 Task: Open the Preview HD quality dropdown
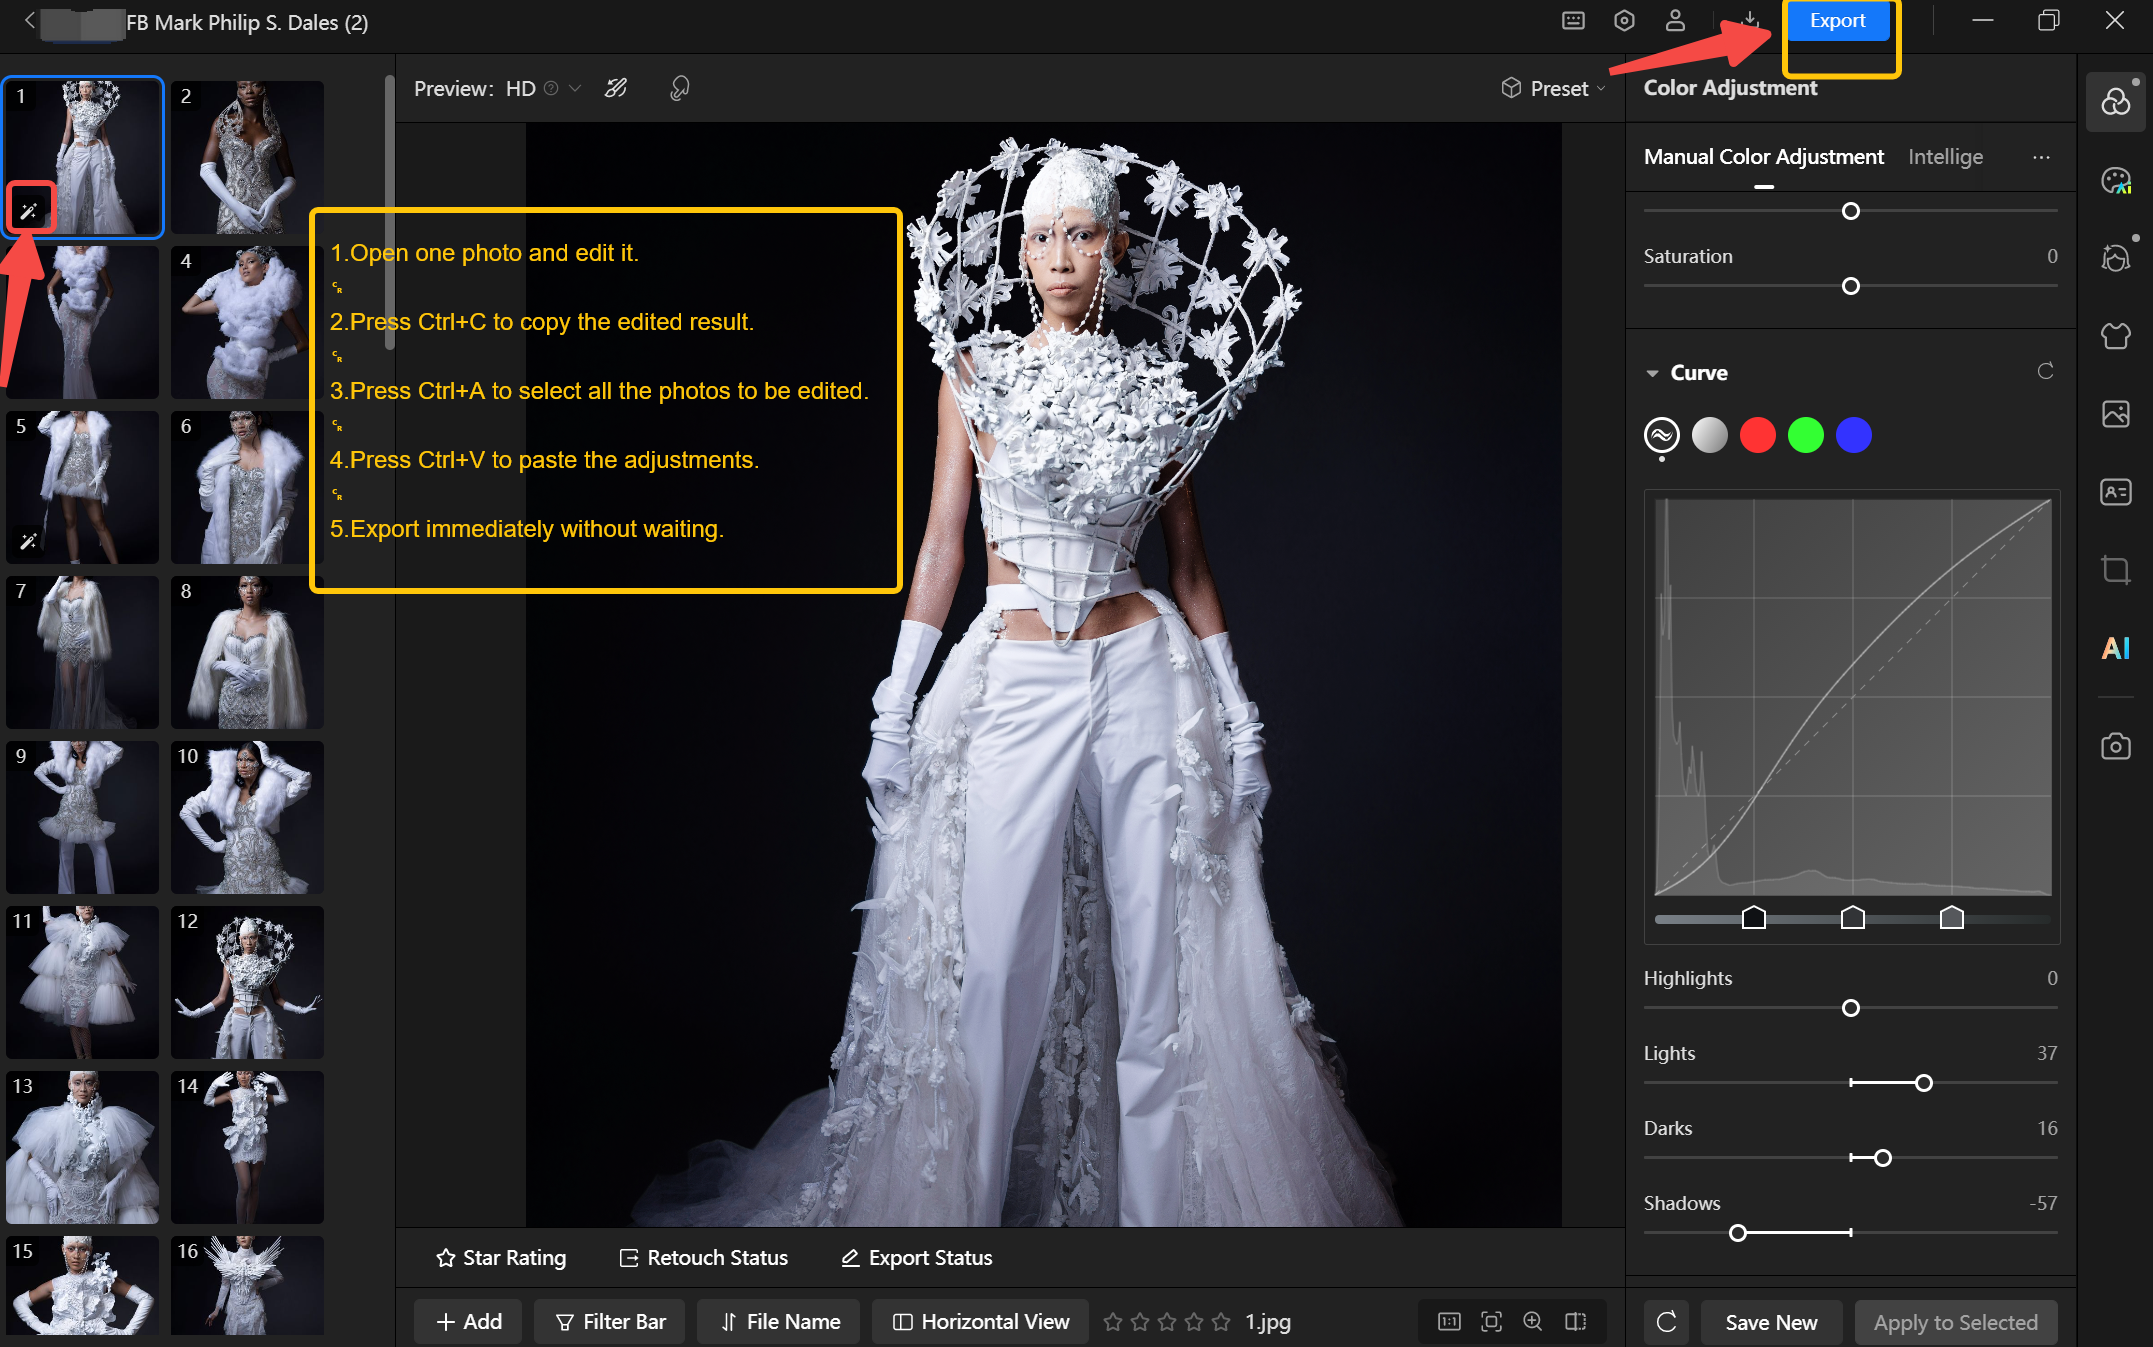click(x=574, y=88)
